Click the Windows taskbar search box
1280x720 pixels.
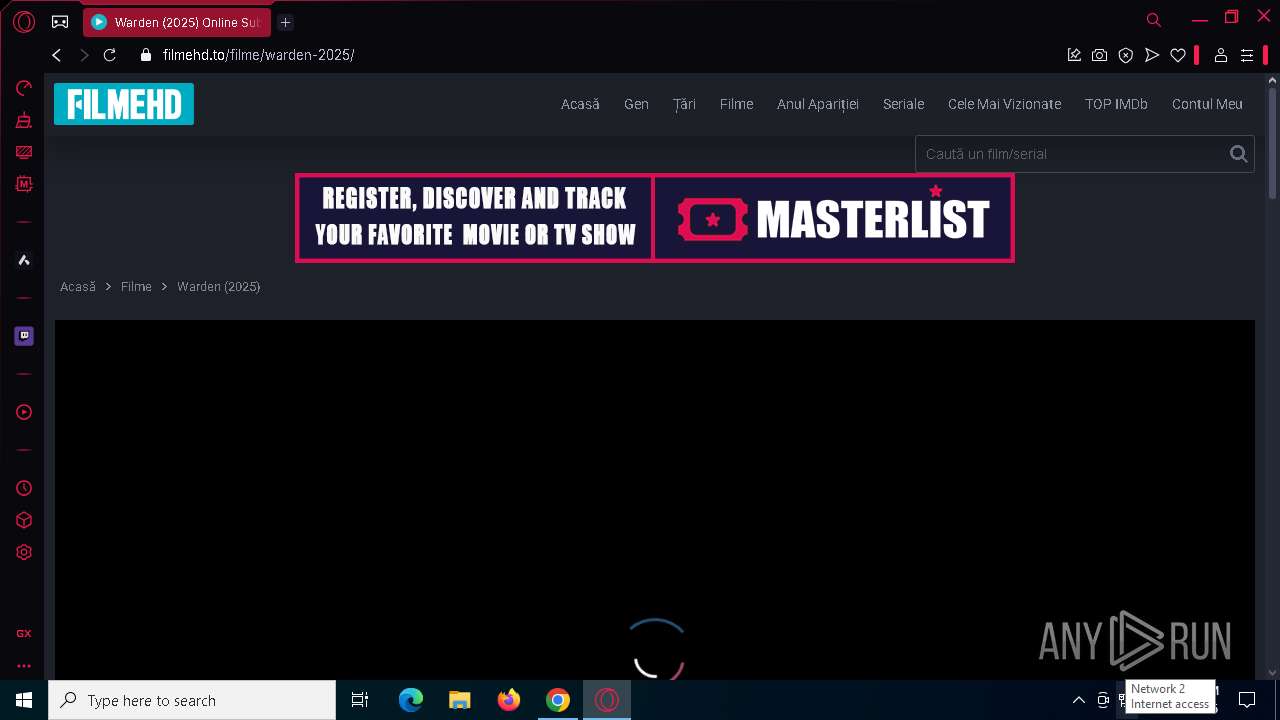(192, 700)
